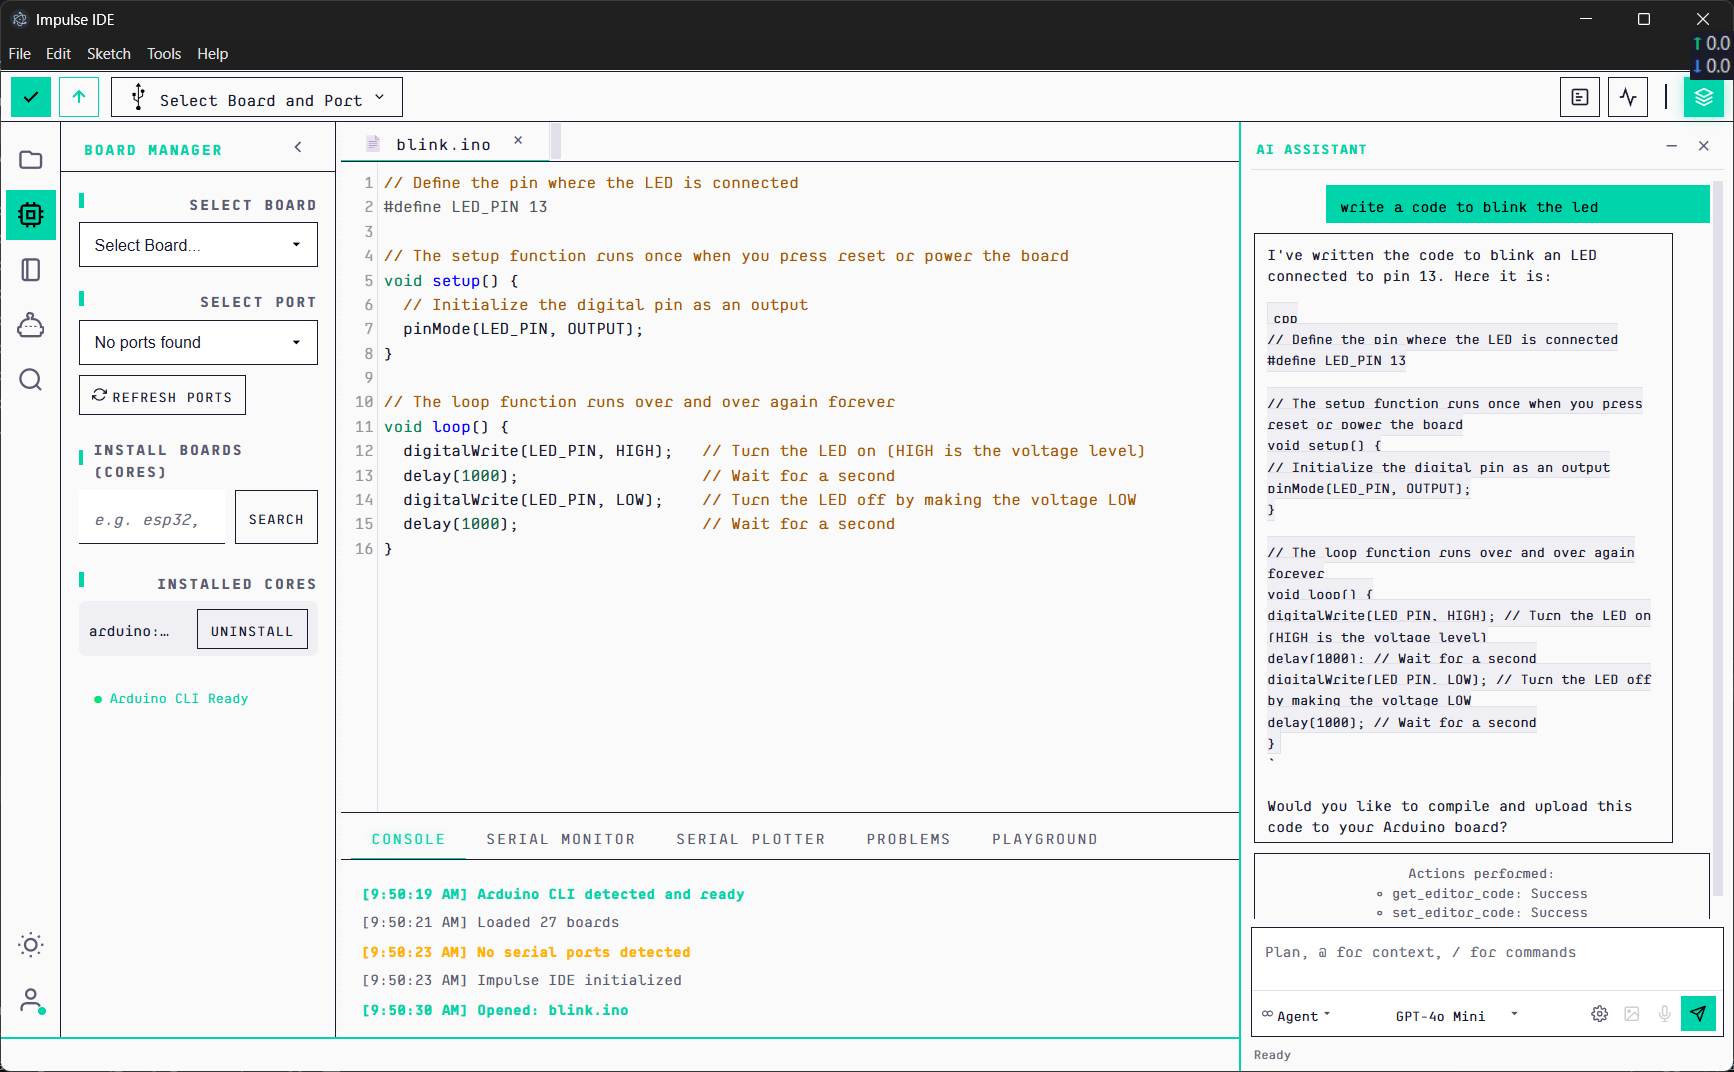Collapse the Board Manager panel chevron
Image resolution: width=1734 pixels, height=1072 pixels.
point(298,148)
